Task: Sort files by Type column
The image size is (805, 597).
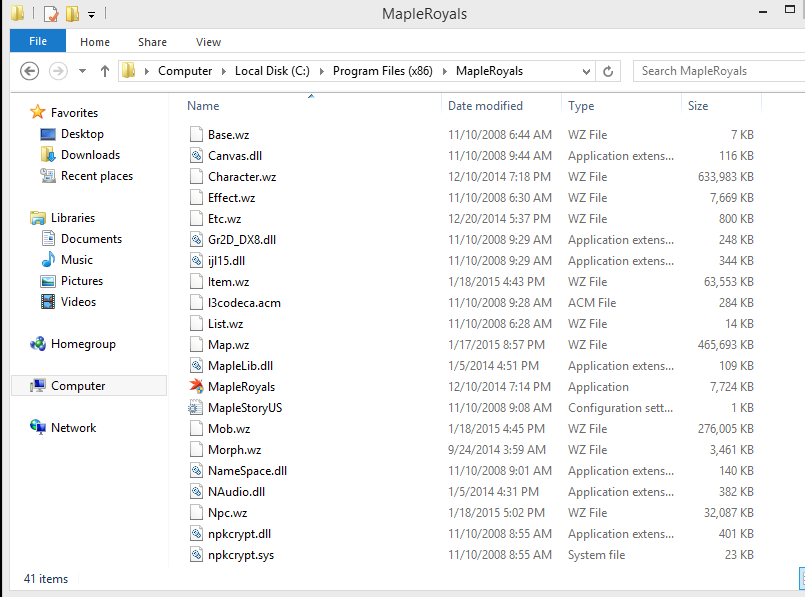Action: point(581,106)
